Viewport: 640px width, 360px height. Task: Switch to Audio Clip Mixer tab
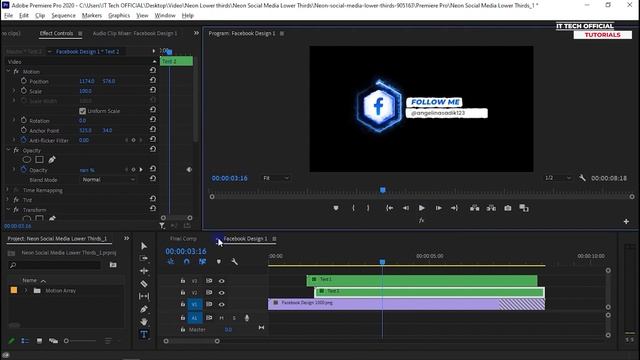135,33
